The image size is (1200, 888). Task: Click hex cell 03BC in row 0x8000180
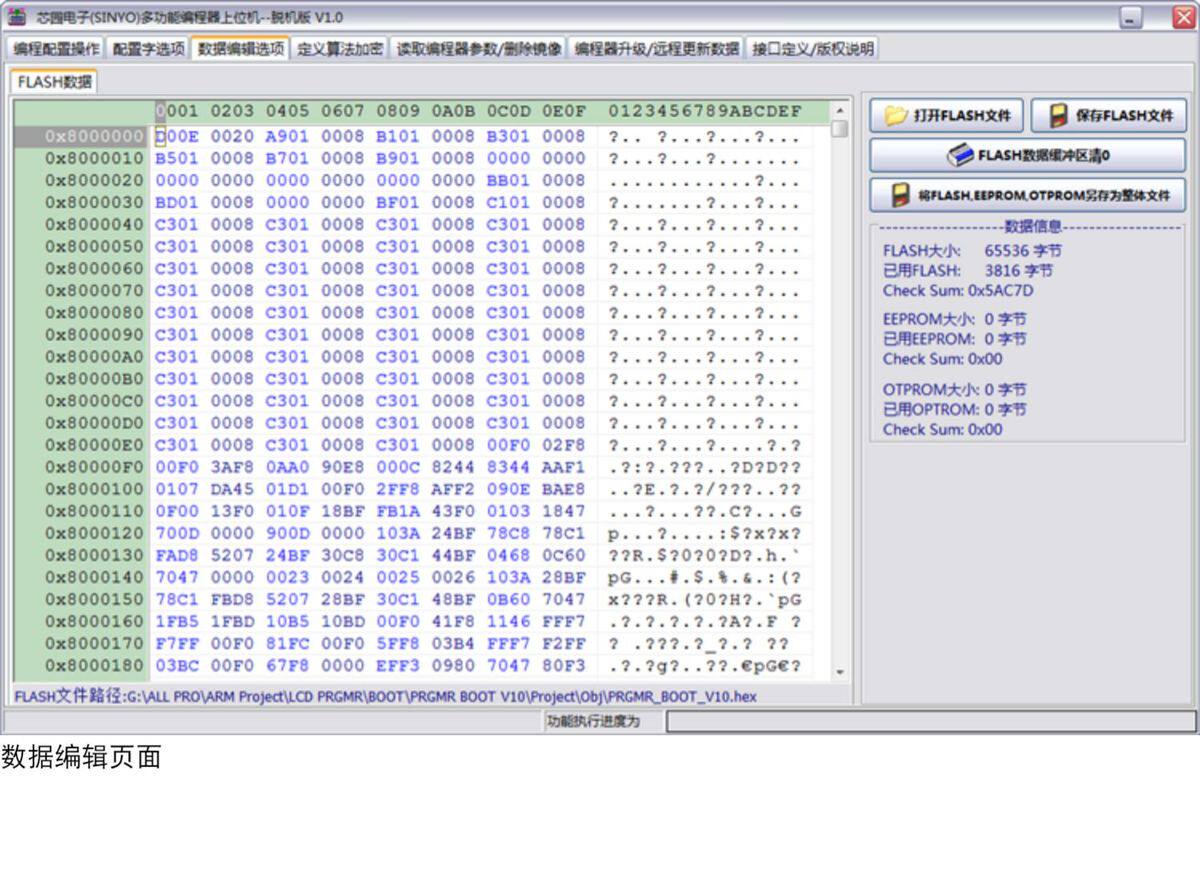click(177, 666)
